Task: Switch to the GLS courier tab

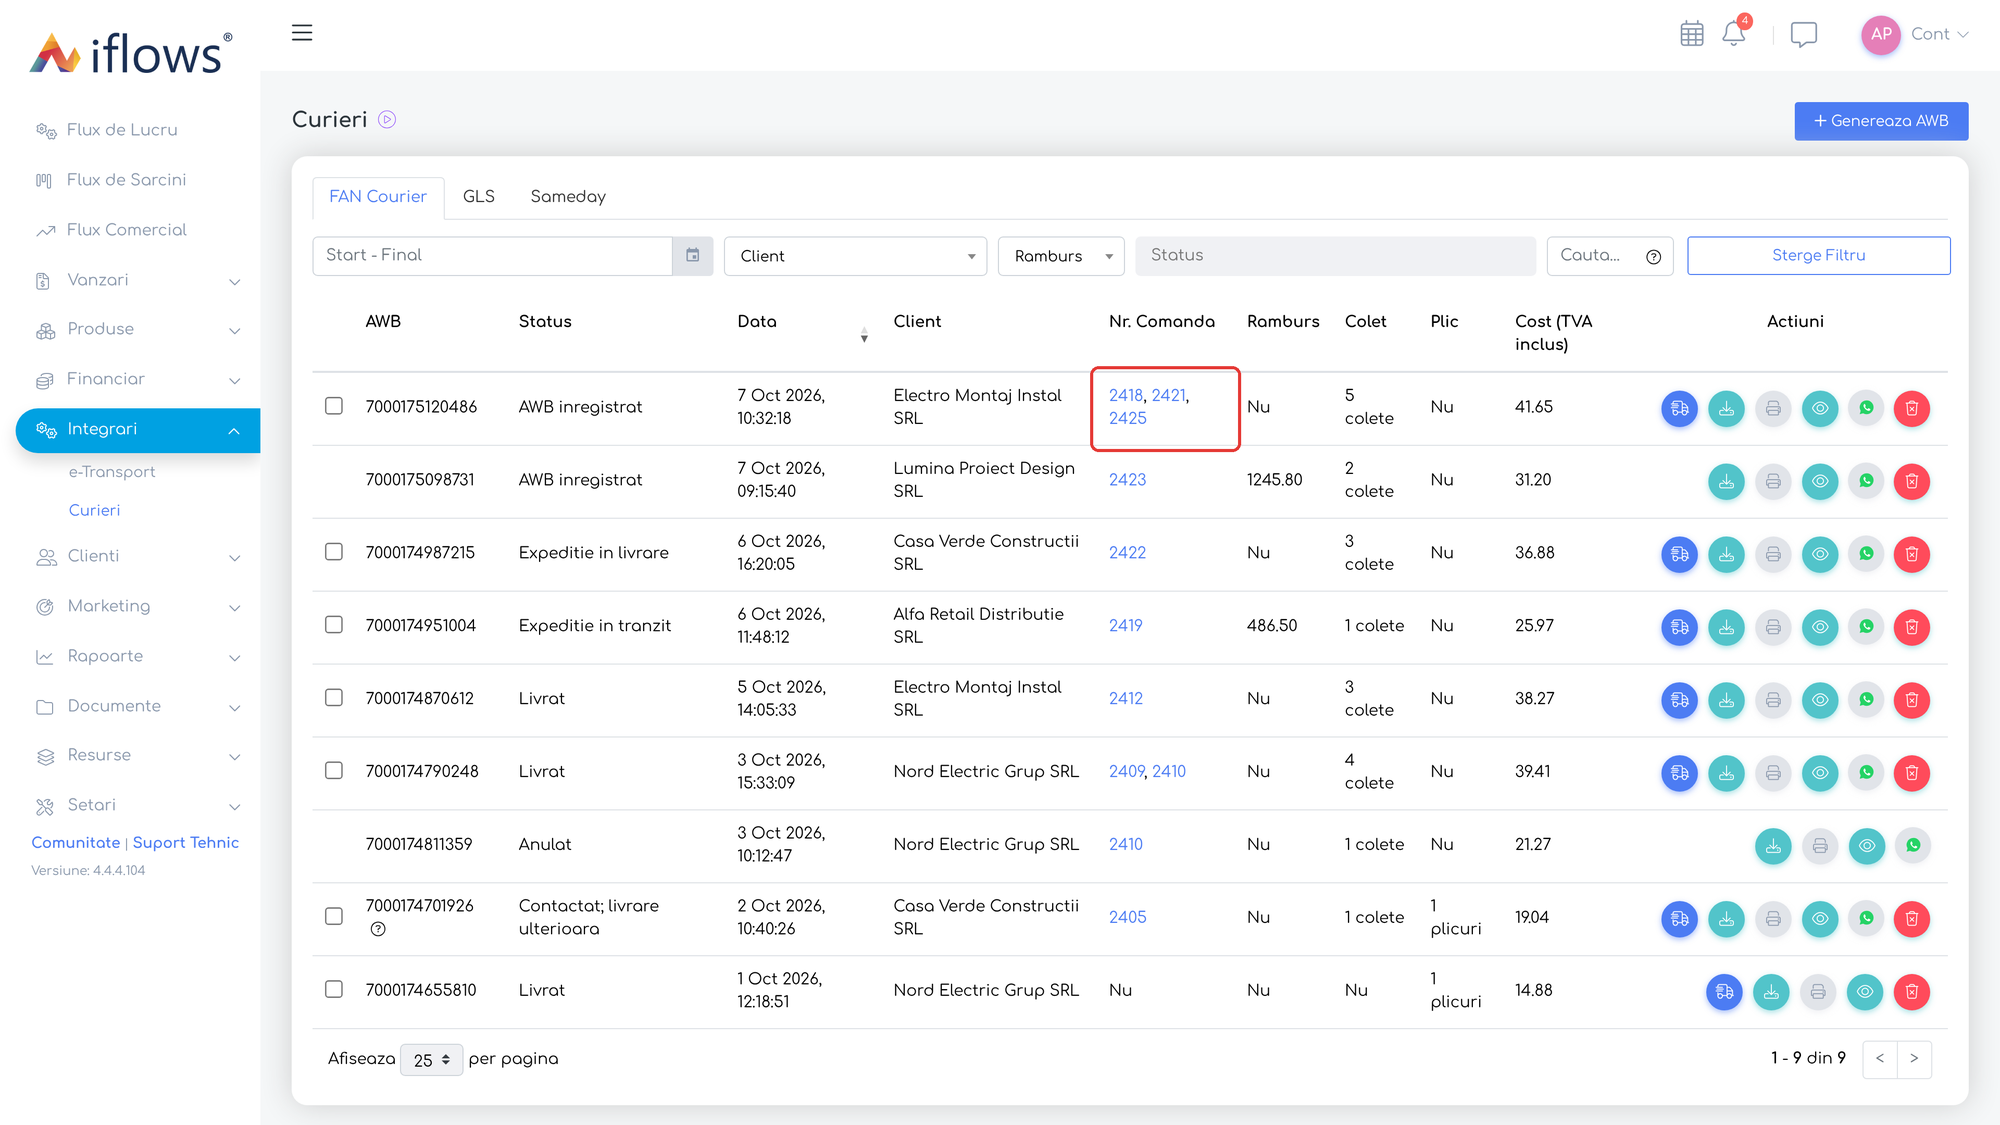Action: tap(479, 197)
